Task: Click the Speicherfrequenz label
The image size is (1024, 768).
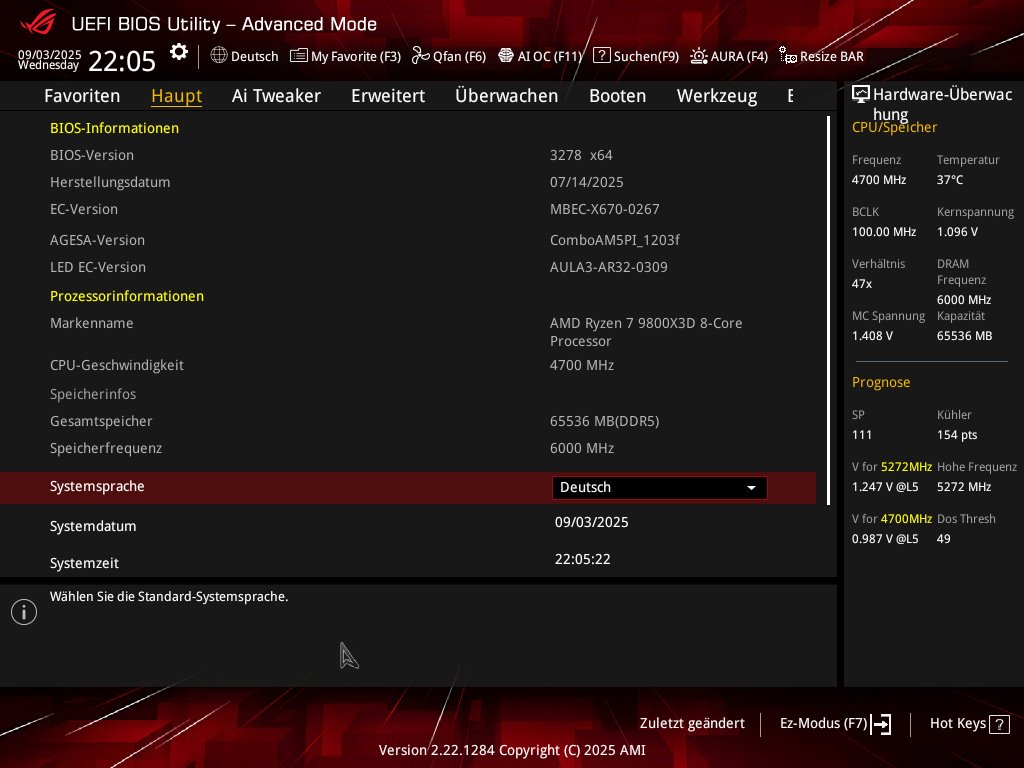Action: [106, 449]
